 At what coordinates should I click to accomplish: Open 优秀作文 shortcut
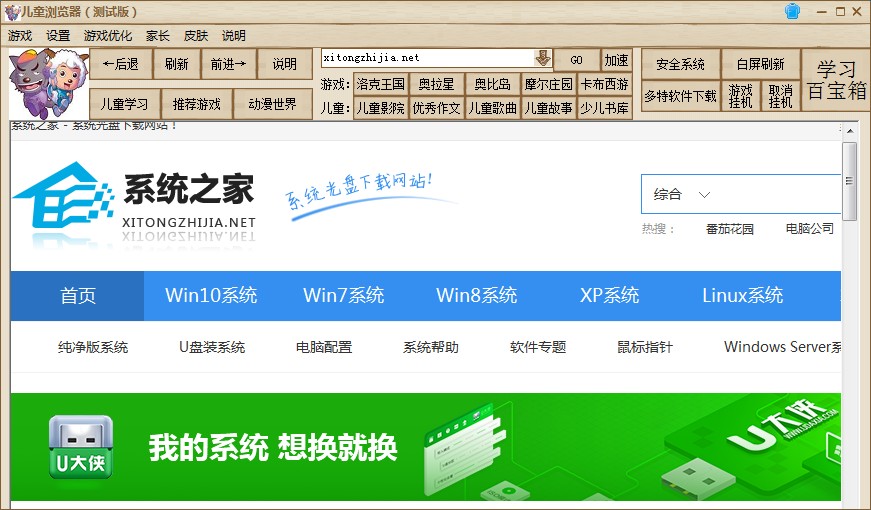(x=437, y=108)
